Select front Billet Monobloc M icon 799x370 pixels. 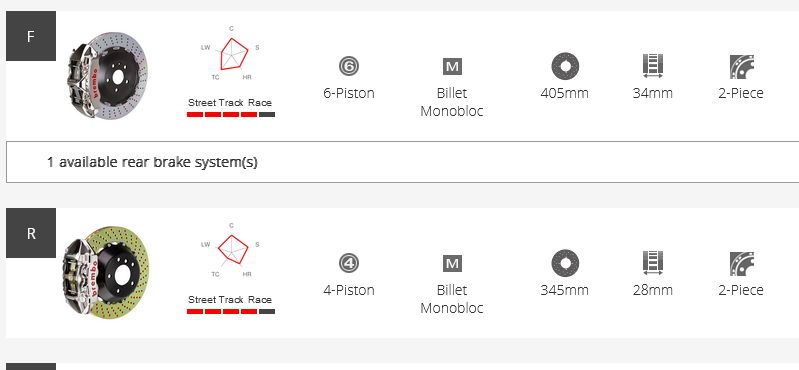[x=452, y=66]
